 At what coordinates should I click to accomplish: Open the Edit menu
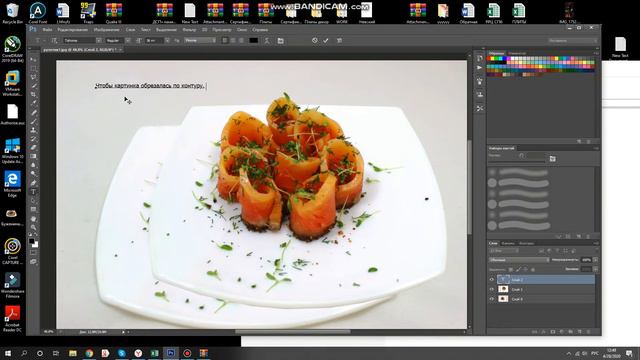pos(73,30)
